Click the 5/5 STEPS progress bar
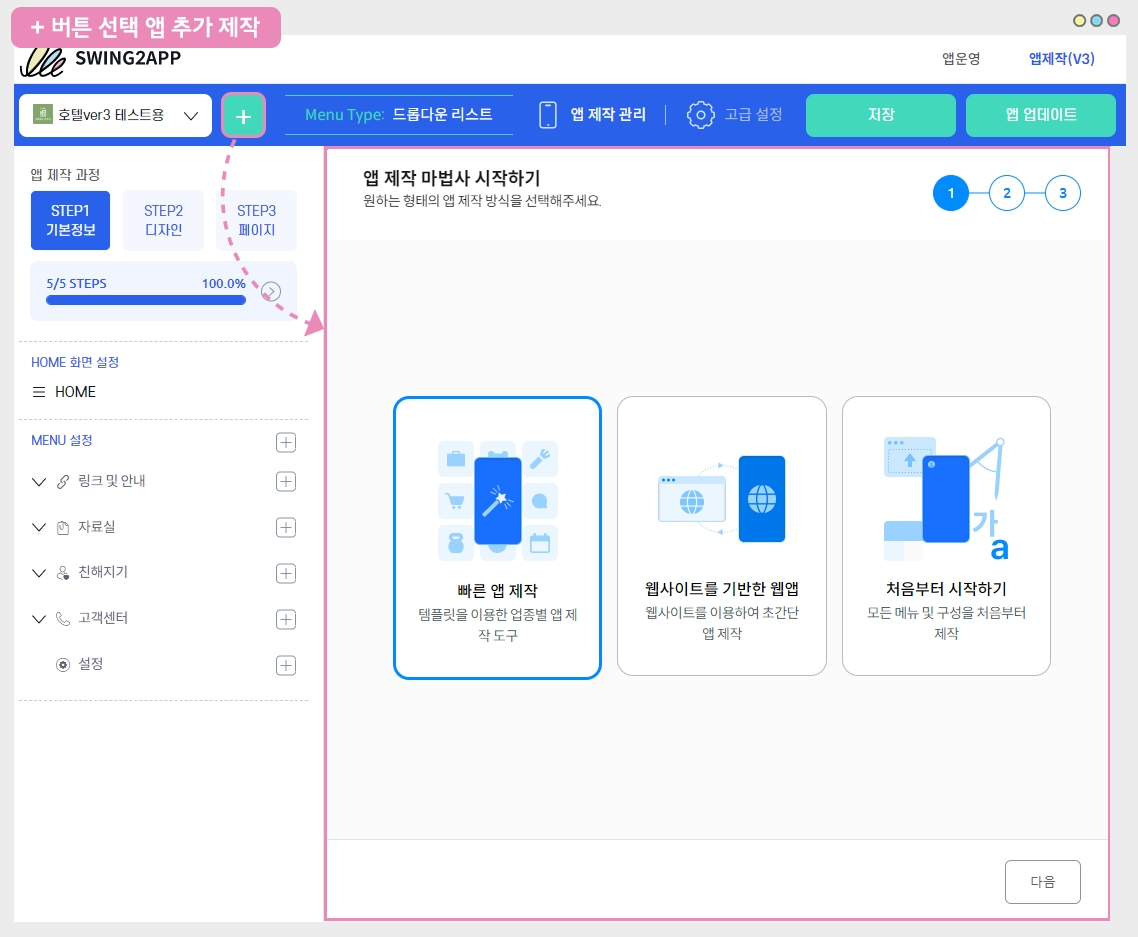 [146, 300]
